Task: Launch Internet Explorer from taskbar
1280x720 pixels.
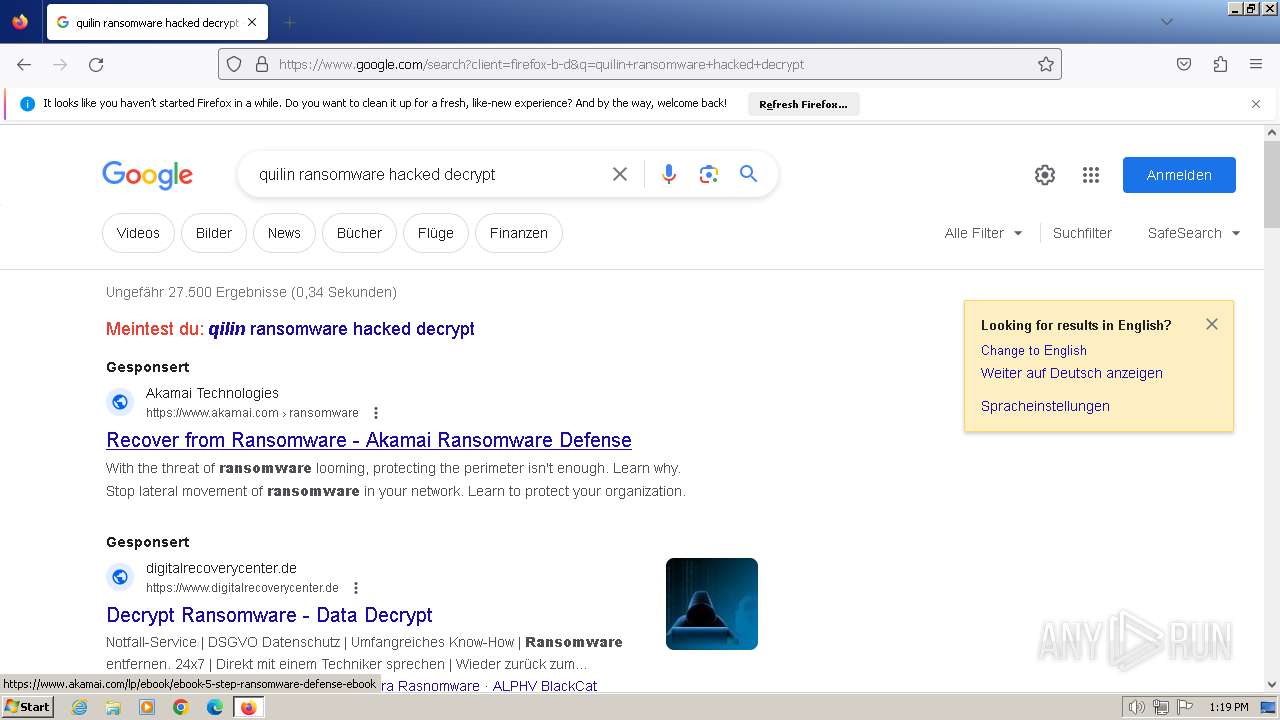Action: (x=80, y=707)
